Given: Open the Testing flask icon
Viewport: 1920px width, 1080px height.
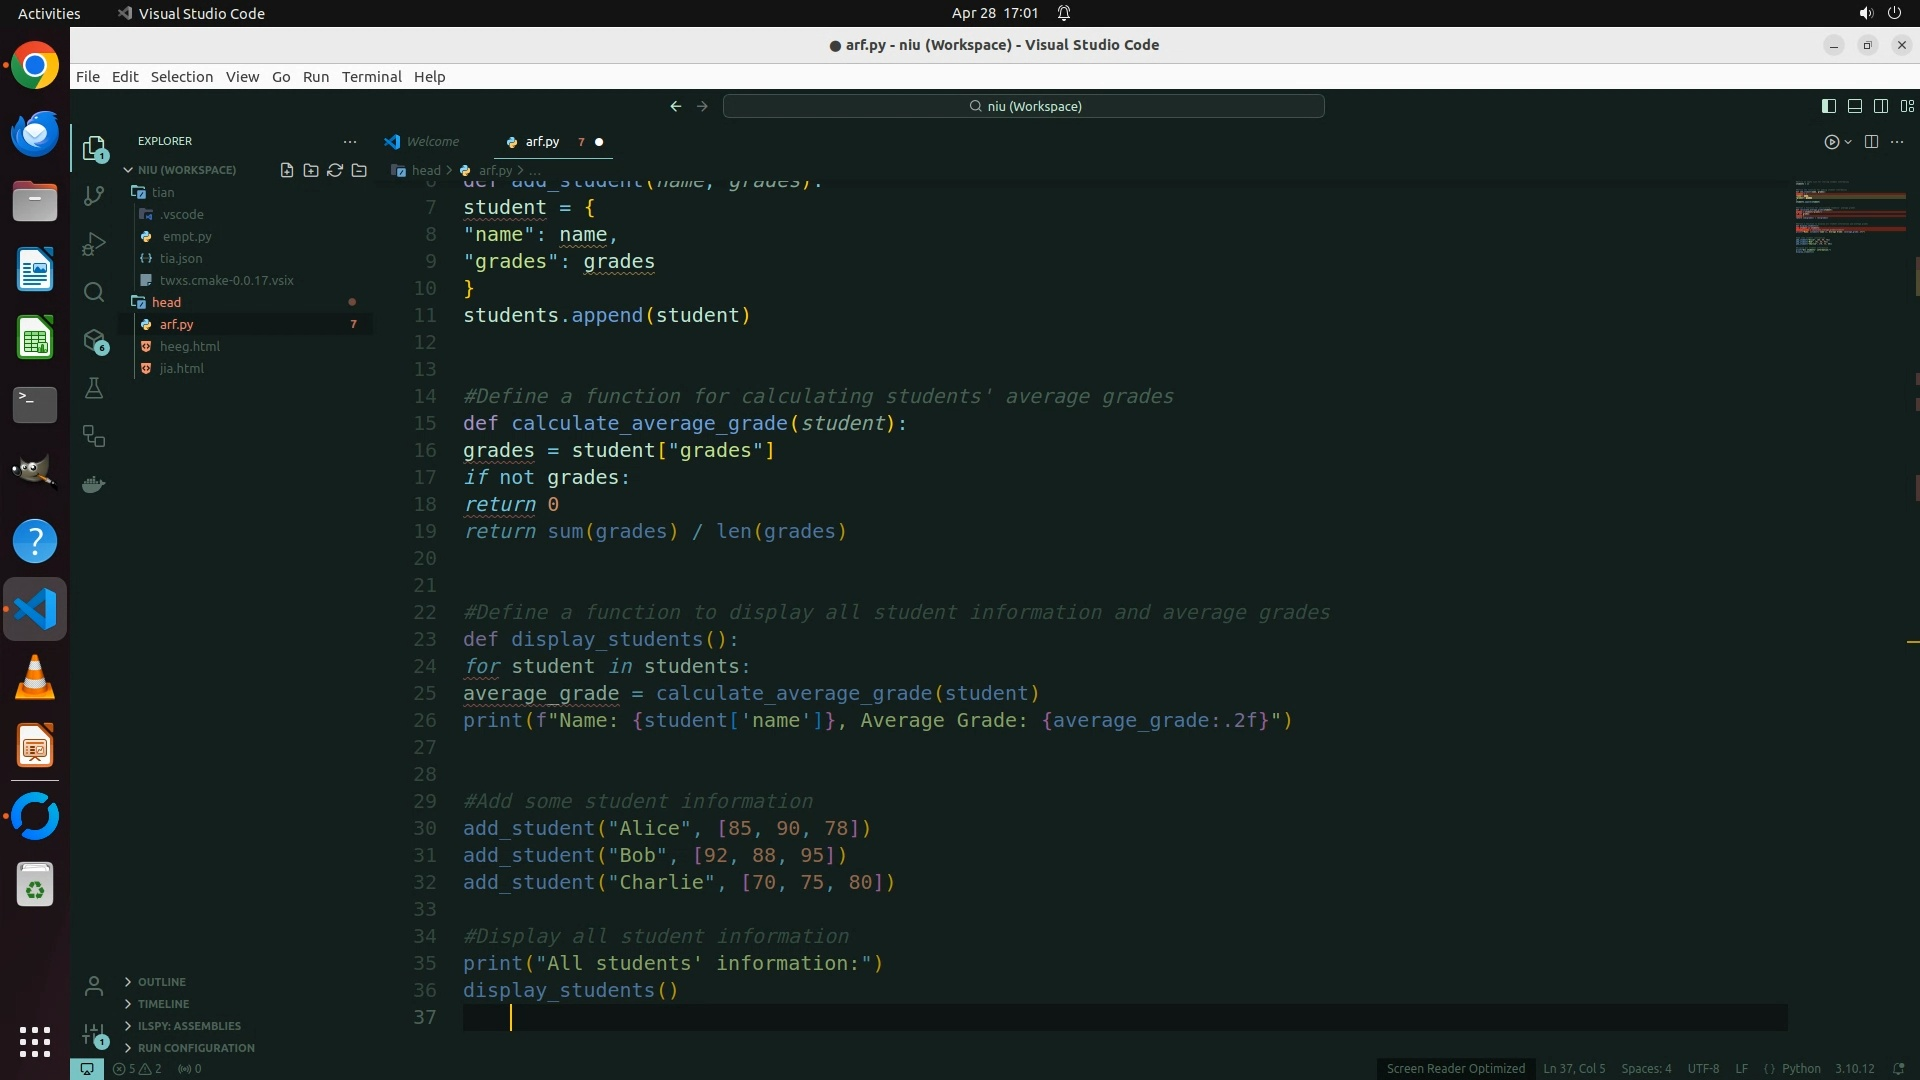Looking at the screenshot, I should click(94, 388).
